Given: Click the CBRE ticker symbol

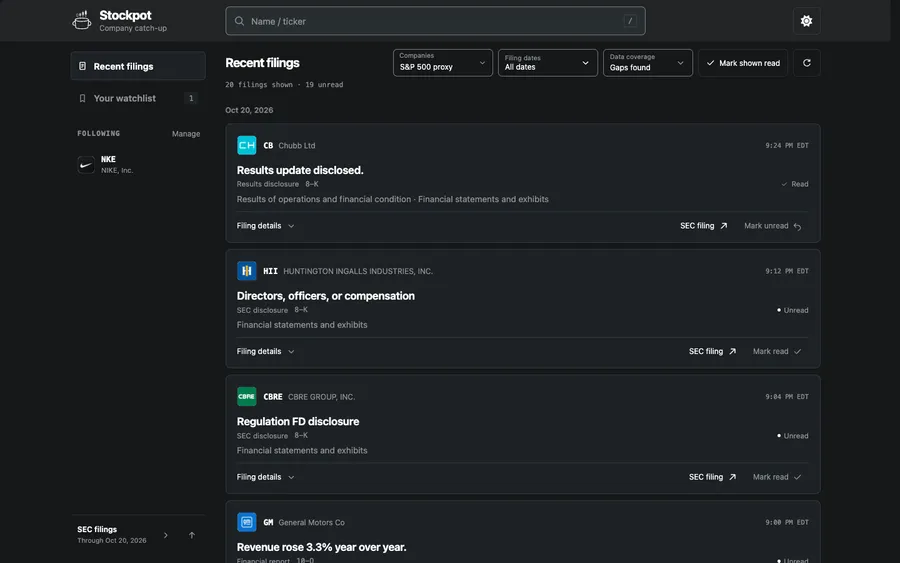Looking at the screenshot, I should (x=273, y=397).
